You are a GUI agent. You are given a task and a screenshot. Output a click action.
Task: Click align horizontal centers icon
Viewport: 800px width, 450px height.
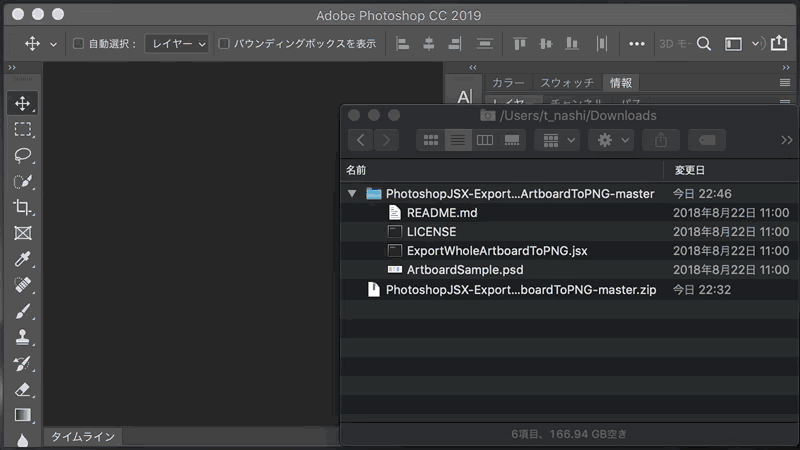pyautogui.click(x=429, y=44)
